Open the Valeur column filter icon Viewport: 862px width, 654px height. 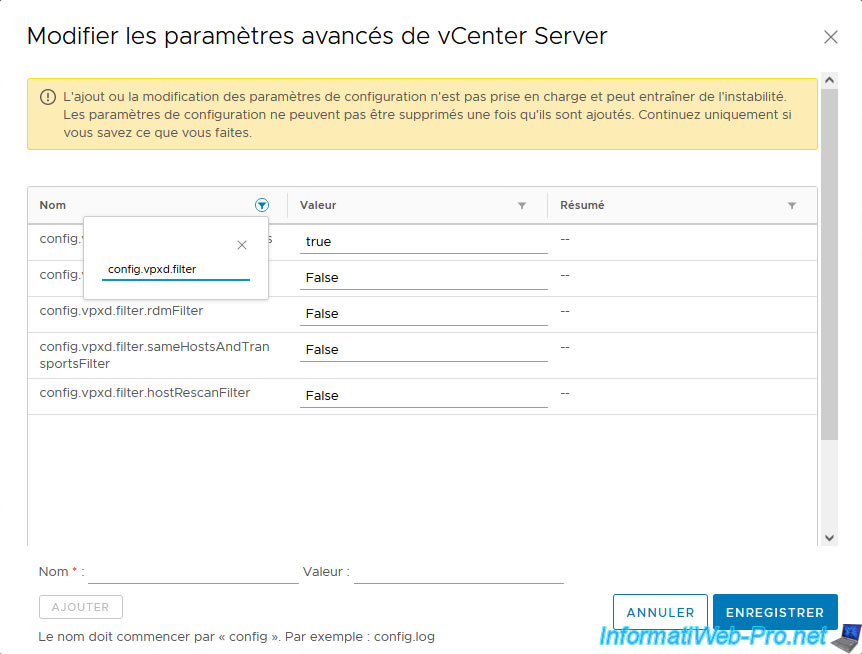click(522, 206)
